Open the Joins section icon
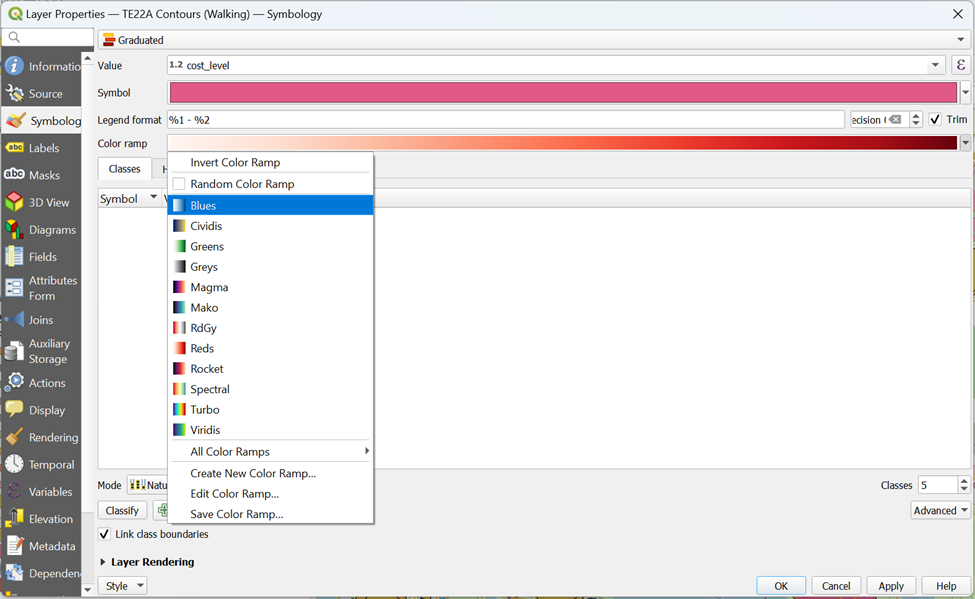 tap(14, 320)
